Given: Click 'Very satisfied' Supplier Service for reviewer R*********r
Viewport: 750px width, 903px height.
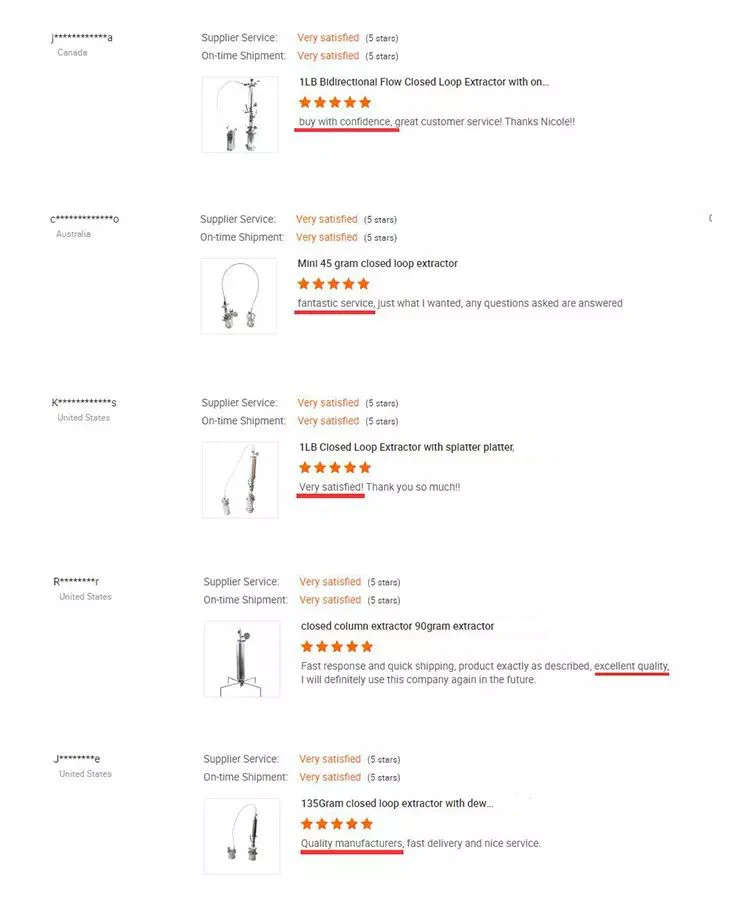Looking at the screenshot, I should tap(330, 582).
